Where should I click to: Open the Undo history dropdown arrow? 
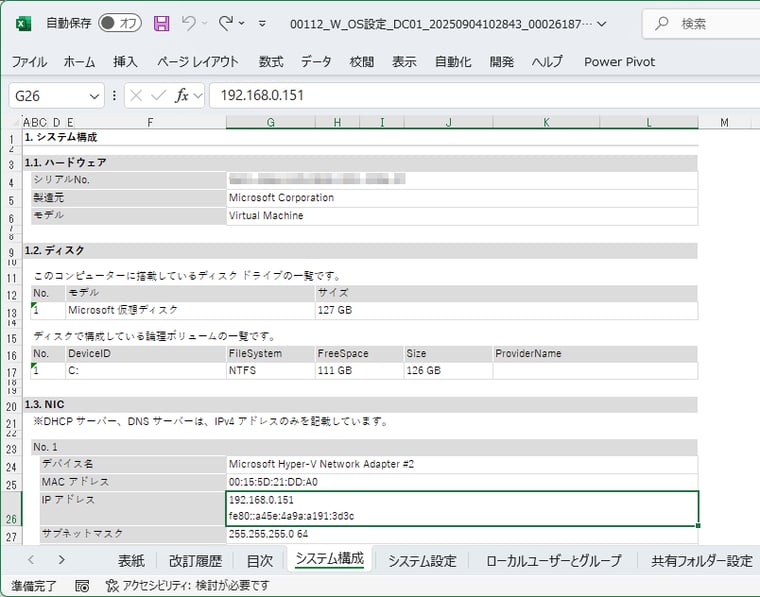pos(205,23)
